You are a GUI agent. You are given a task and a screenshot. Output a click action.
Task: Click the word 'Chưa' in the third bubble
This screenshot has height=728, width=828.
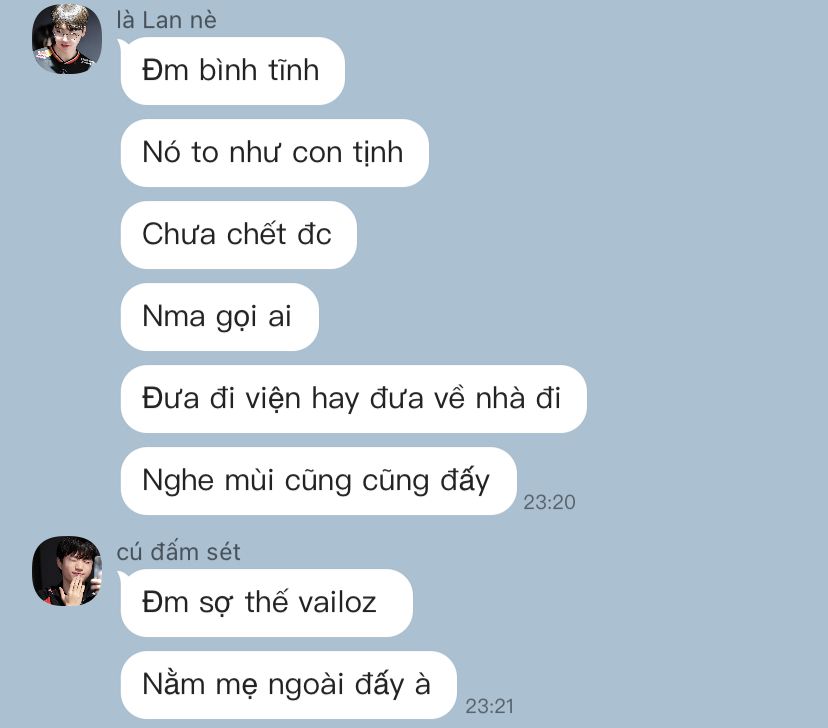click(x=179, y=234)
